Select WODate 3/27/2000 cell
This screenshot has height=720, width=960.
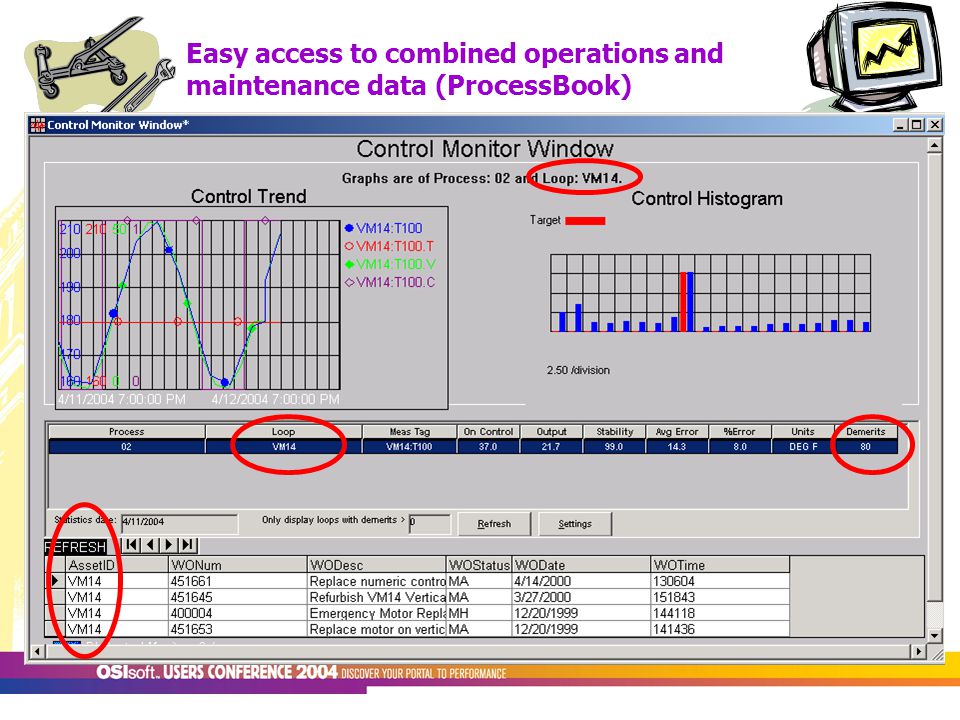(x=581, y=597)
